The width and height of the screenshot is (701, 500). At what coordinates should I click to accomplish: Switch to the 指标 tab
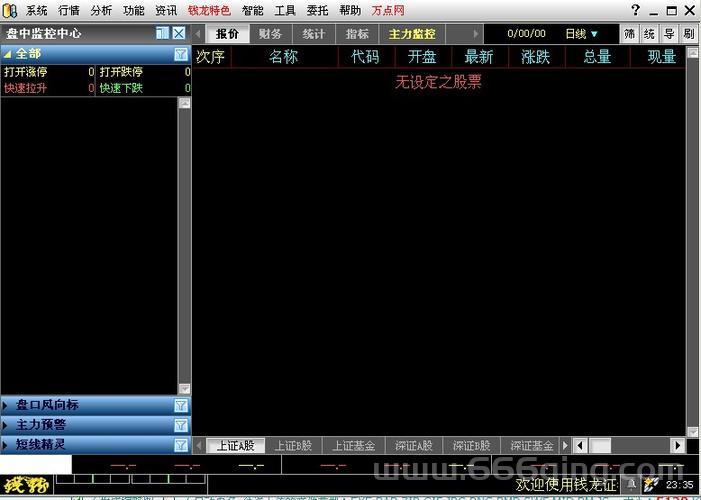coord(357,34)
